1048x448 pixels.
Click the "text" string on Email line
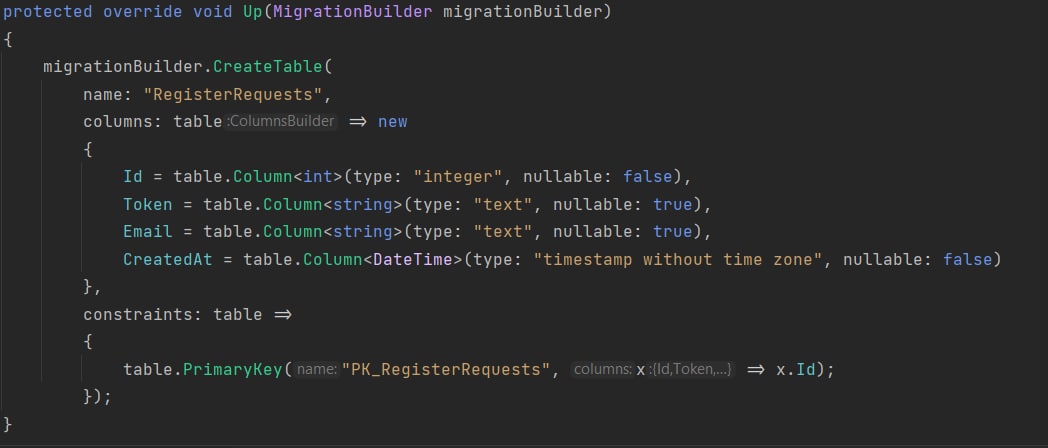[503, 231]
